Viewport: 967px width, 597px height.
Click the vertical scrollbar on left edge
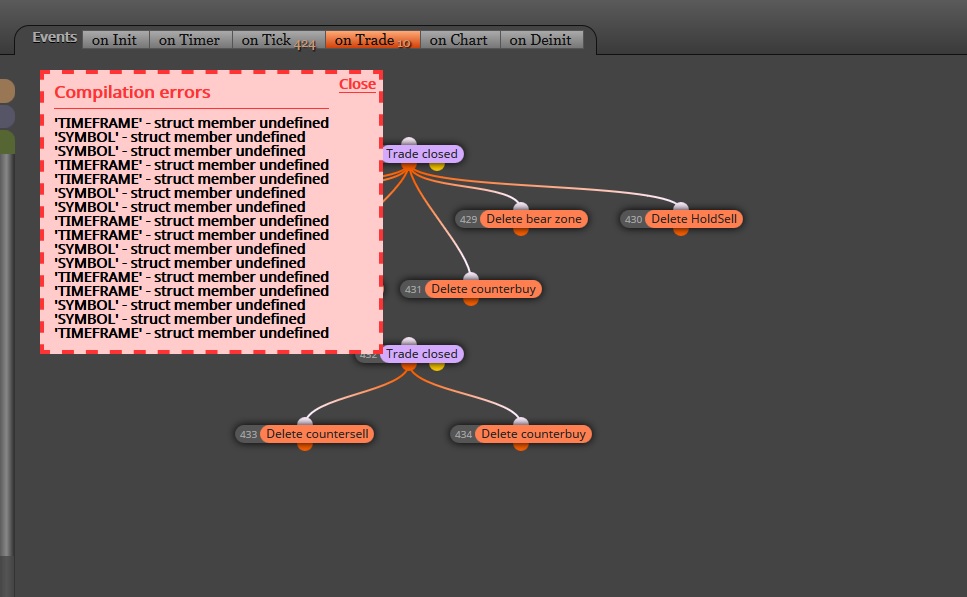pos(6,355)
